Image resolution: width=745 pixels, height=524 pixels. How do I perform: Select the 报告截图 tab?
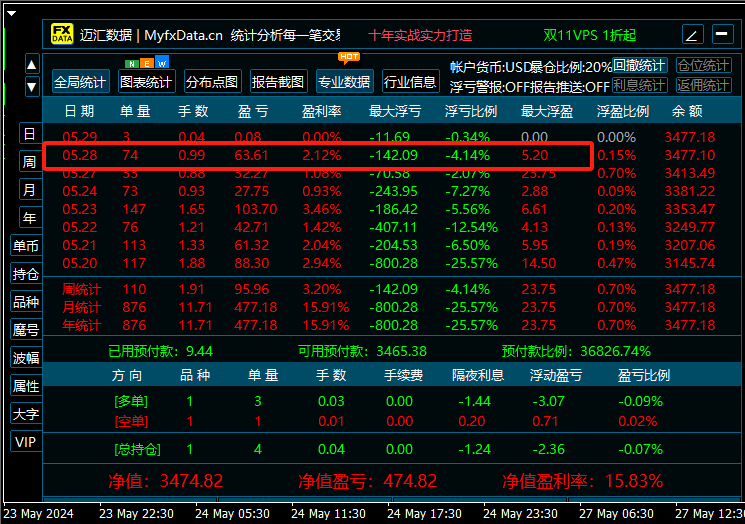pos(278,82)
